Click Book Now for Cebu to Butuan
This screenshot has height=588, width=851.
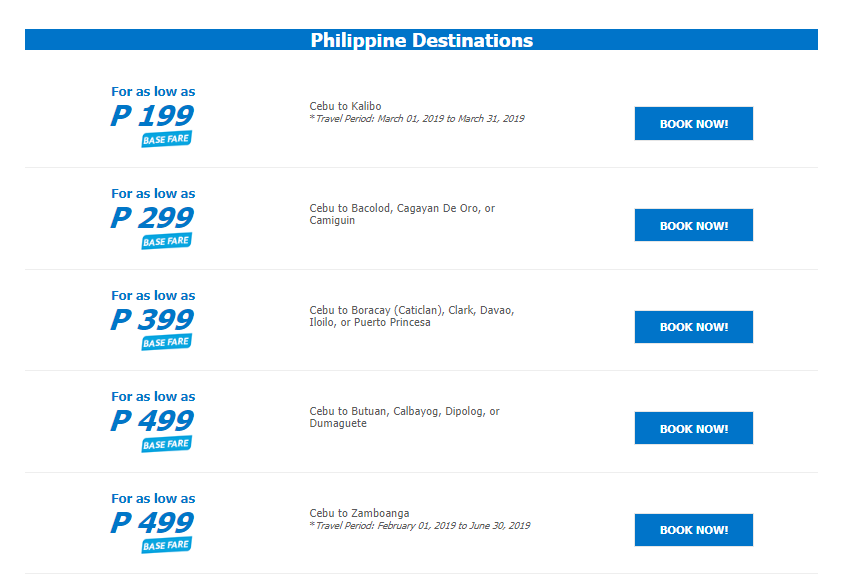(x=693, y=428)
